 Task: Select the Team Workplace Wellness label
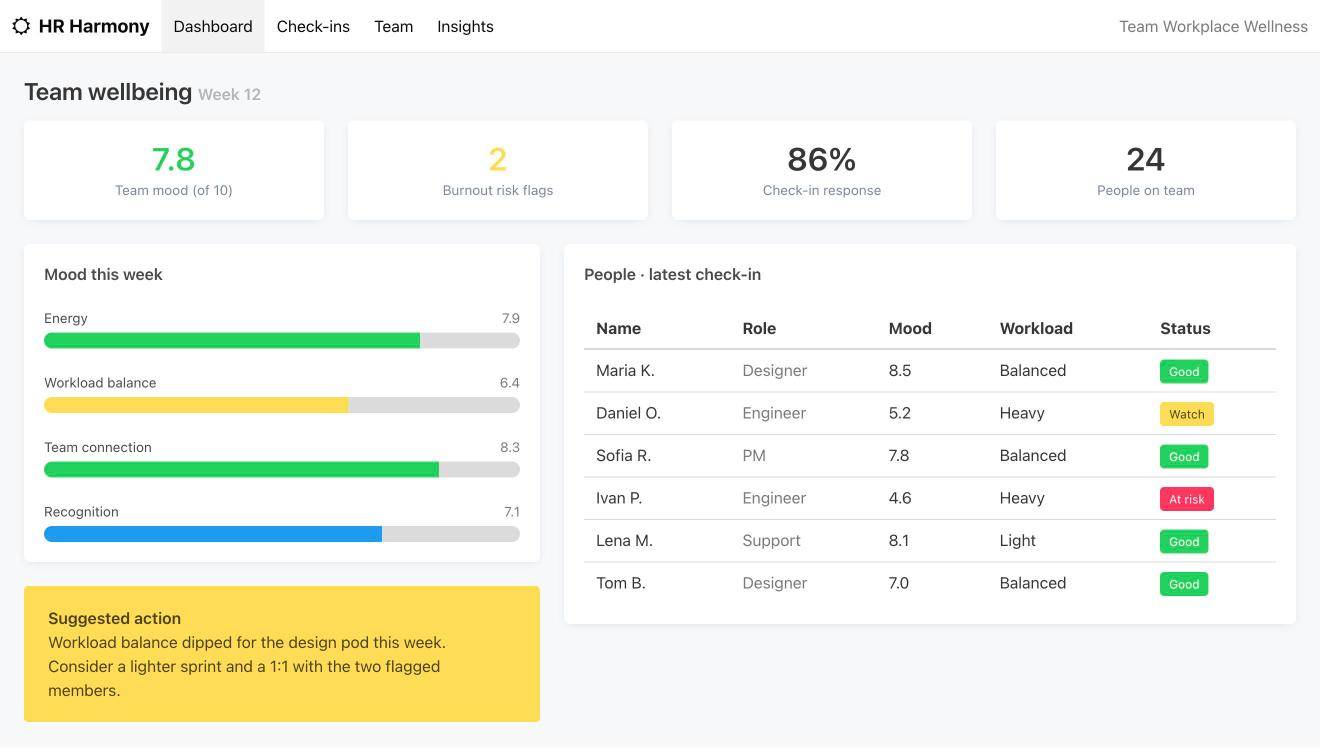click(x=1213, y=27)
